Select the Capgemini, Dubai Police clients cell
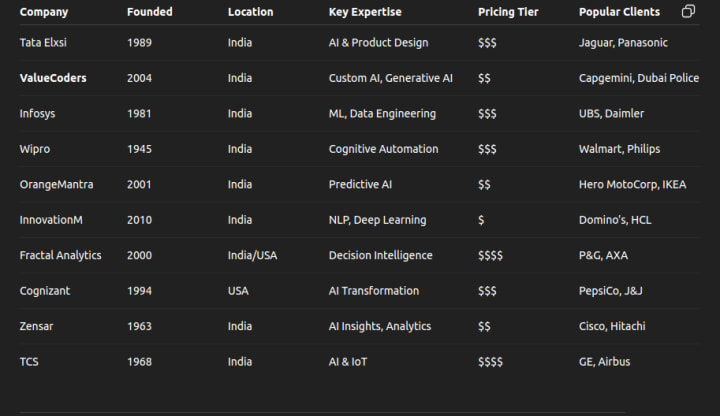The image size is (720, 416). point(639,78)
